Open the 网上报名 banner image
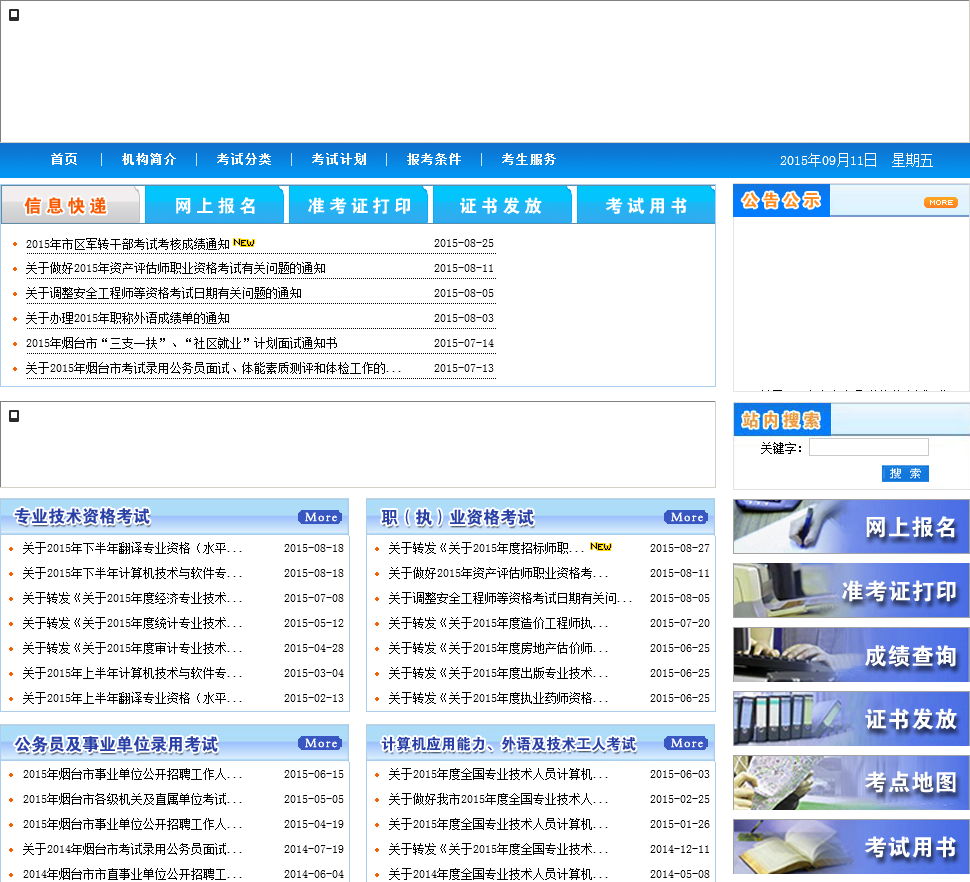 851,526
